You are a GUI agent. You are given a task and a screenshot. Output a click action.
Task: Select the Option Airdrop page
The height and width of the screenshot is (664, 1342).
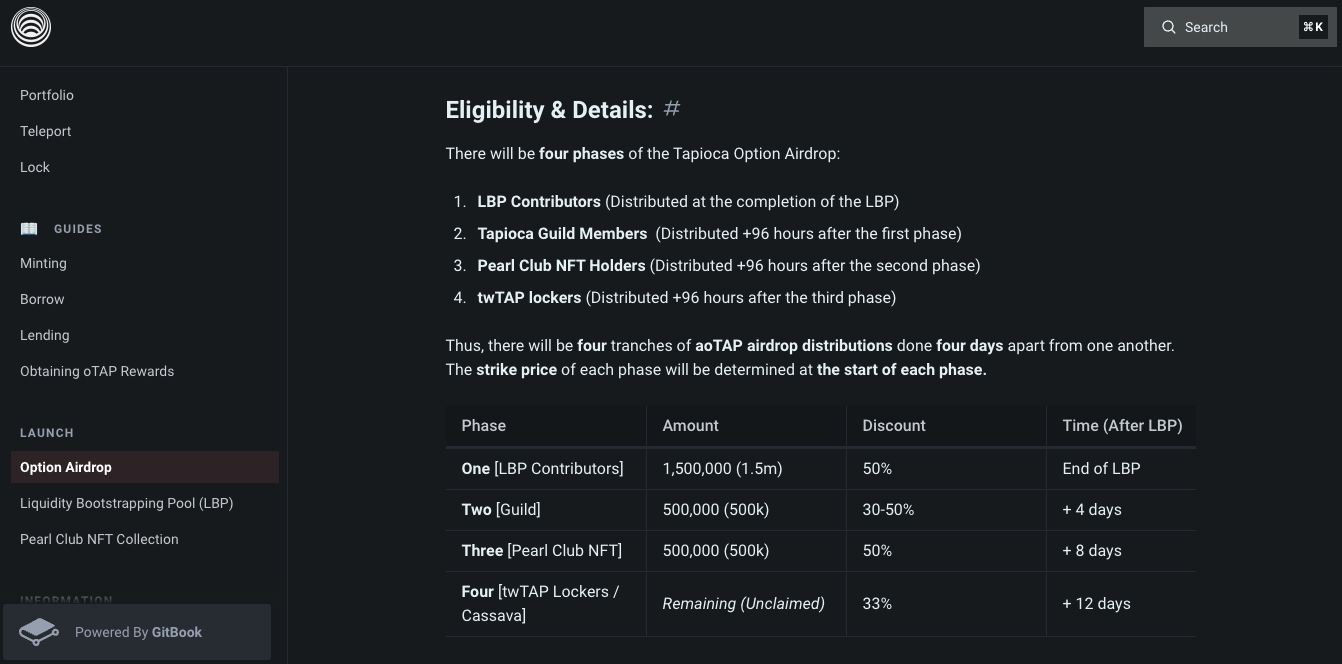click(66, 467)
